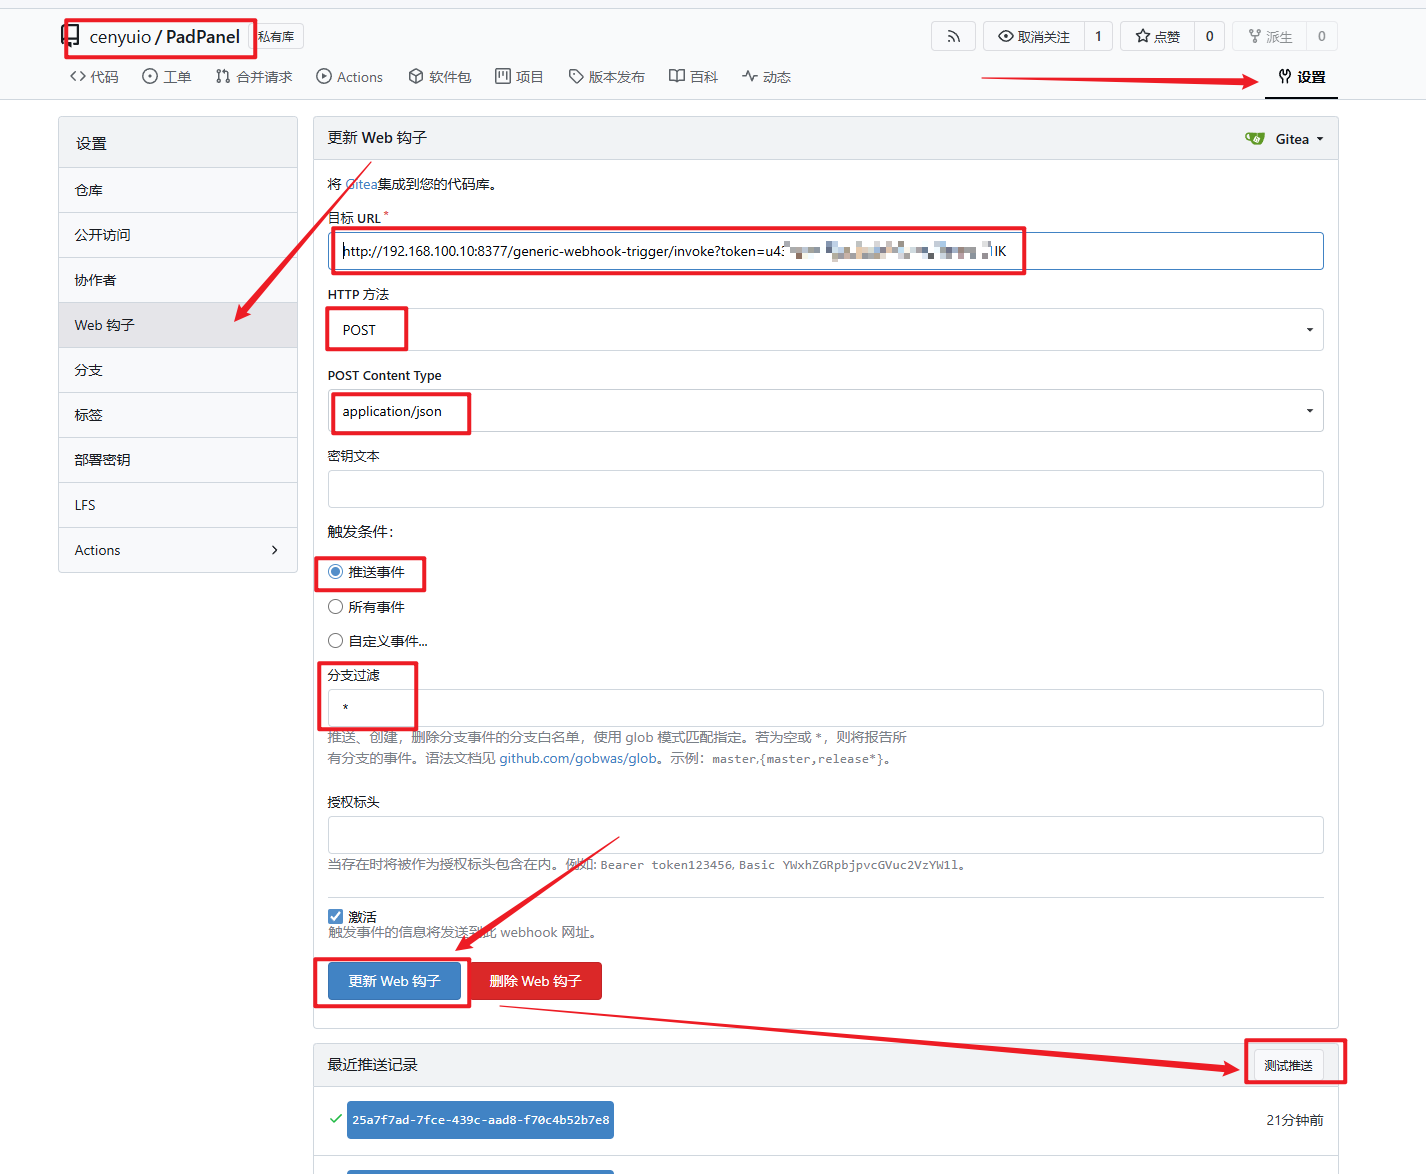The image size is (1426, 1174).
Task: Expand the Gitea webhook type dropdown
Action: 1285,139
